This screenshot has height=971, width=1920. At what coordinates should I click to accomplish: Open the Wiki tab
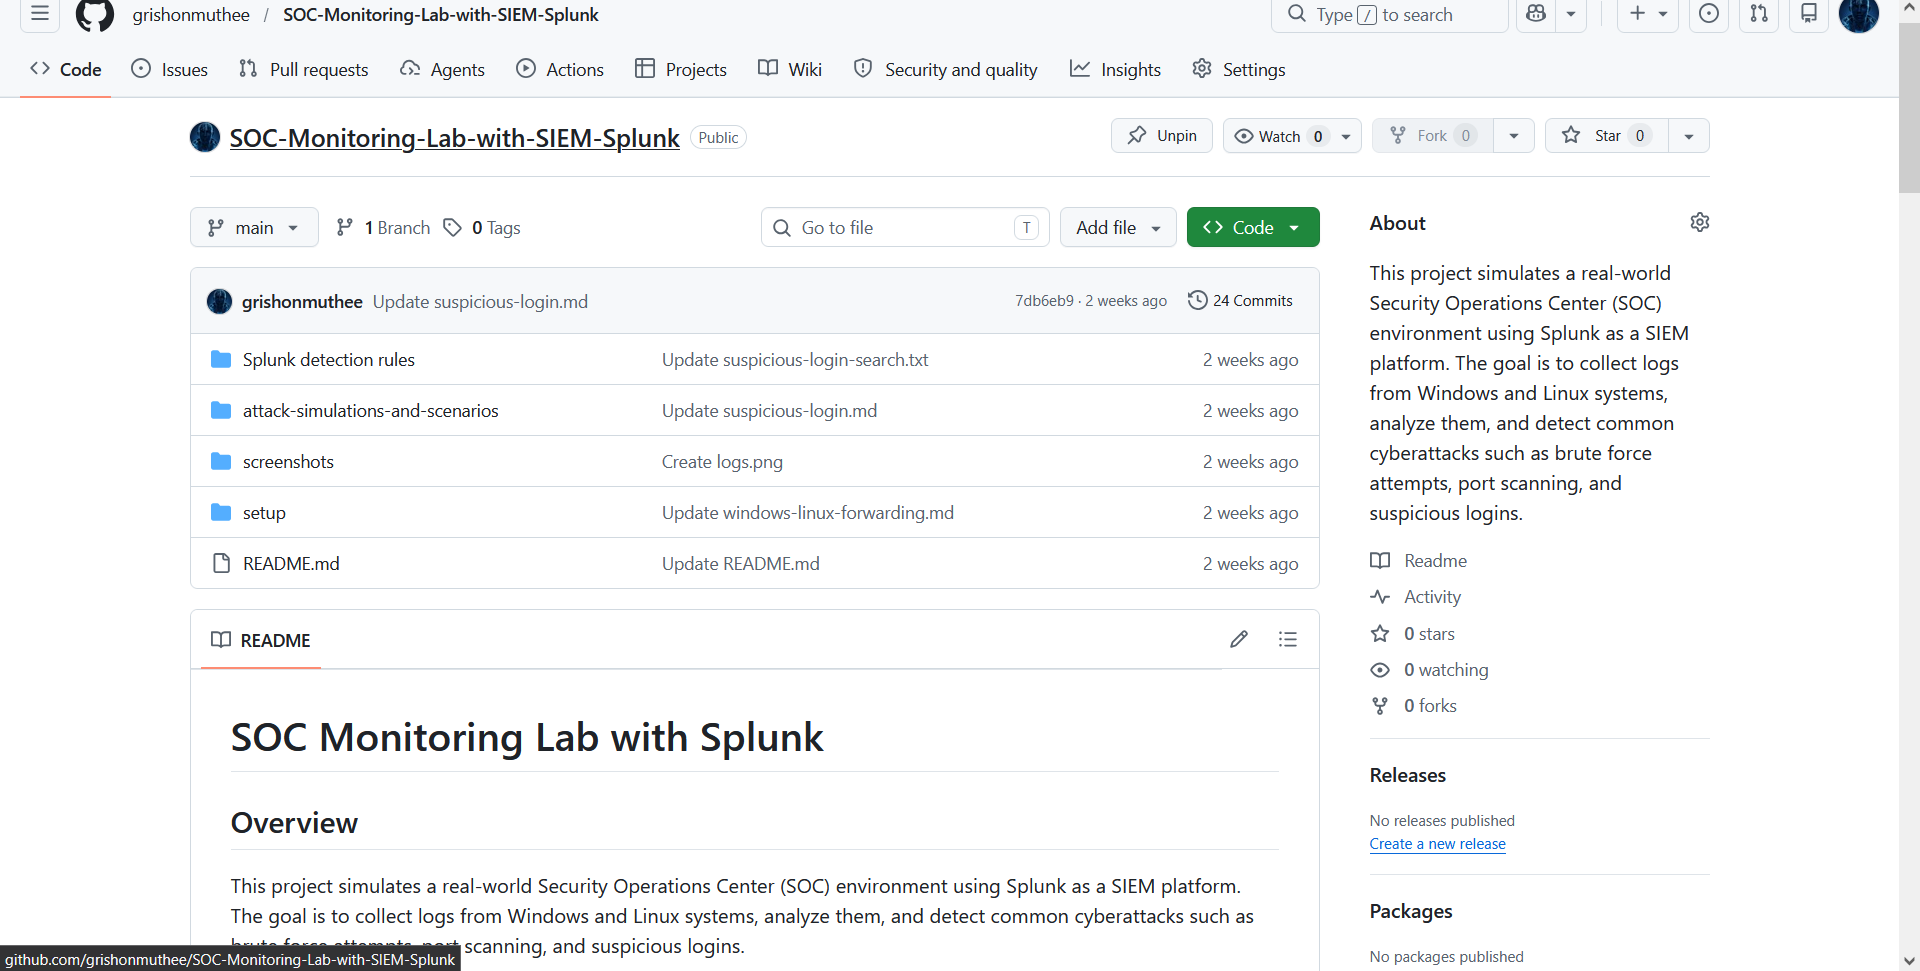tap(790, 69)
